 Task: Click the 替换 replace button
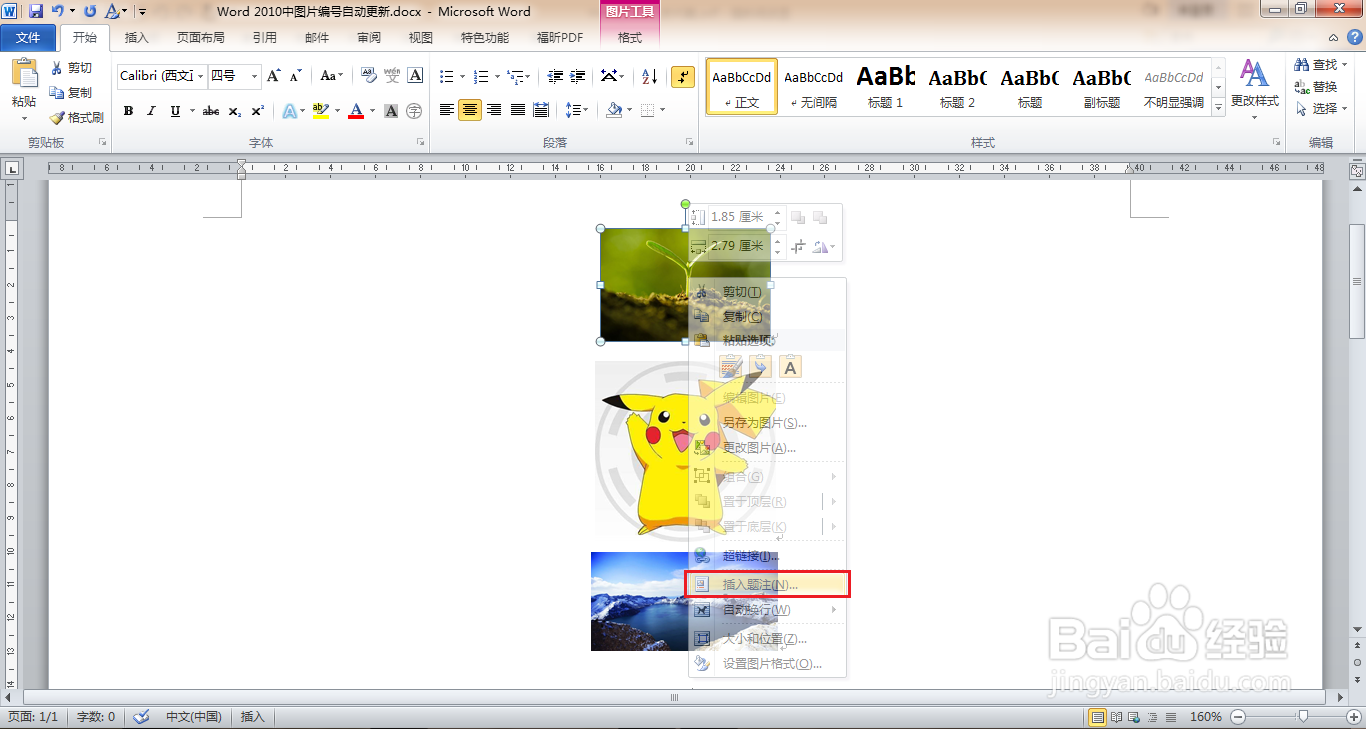tap(1317, 86)
